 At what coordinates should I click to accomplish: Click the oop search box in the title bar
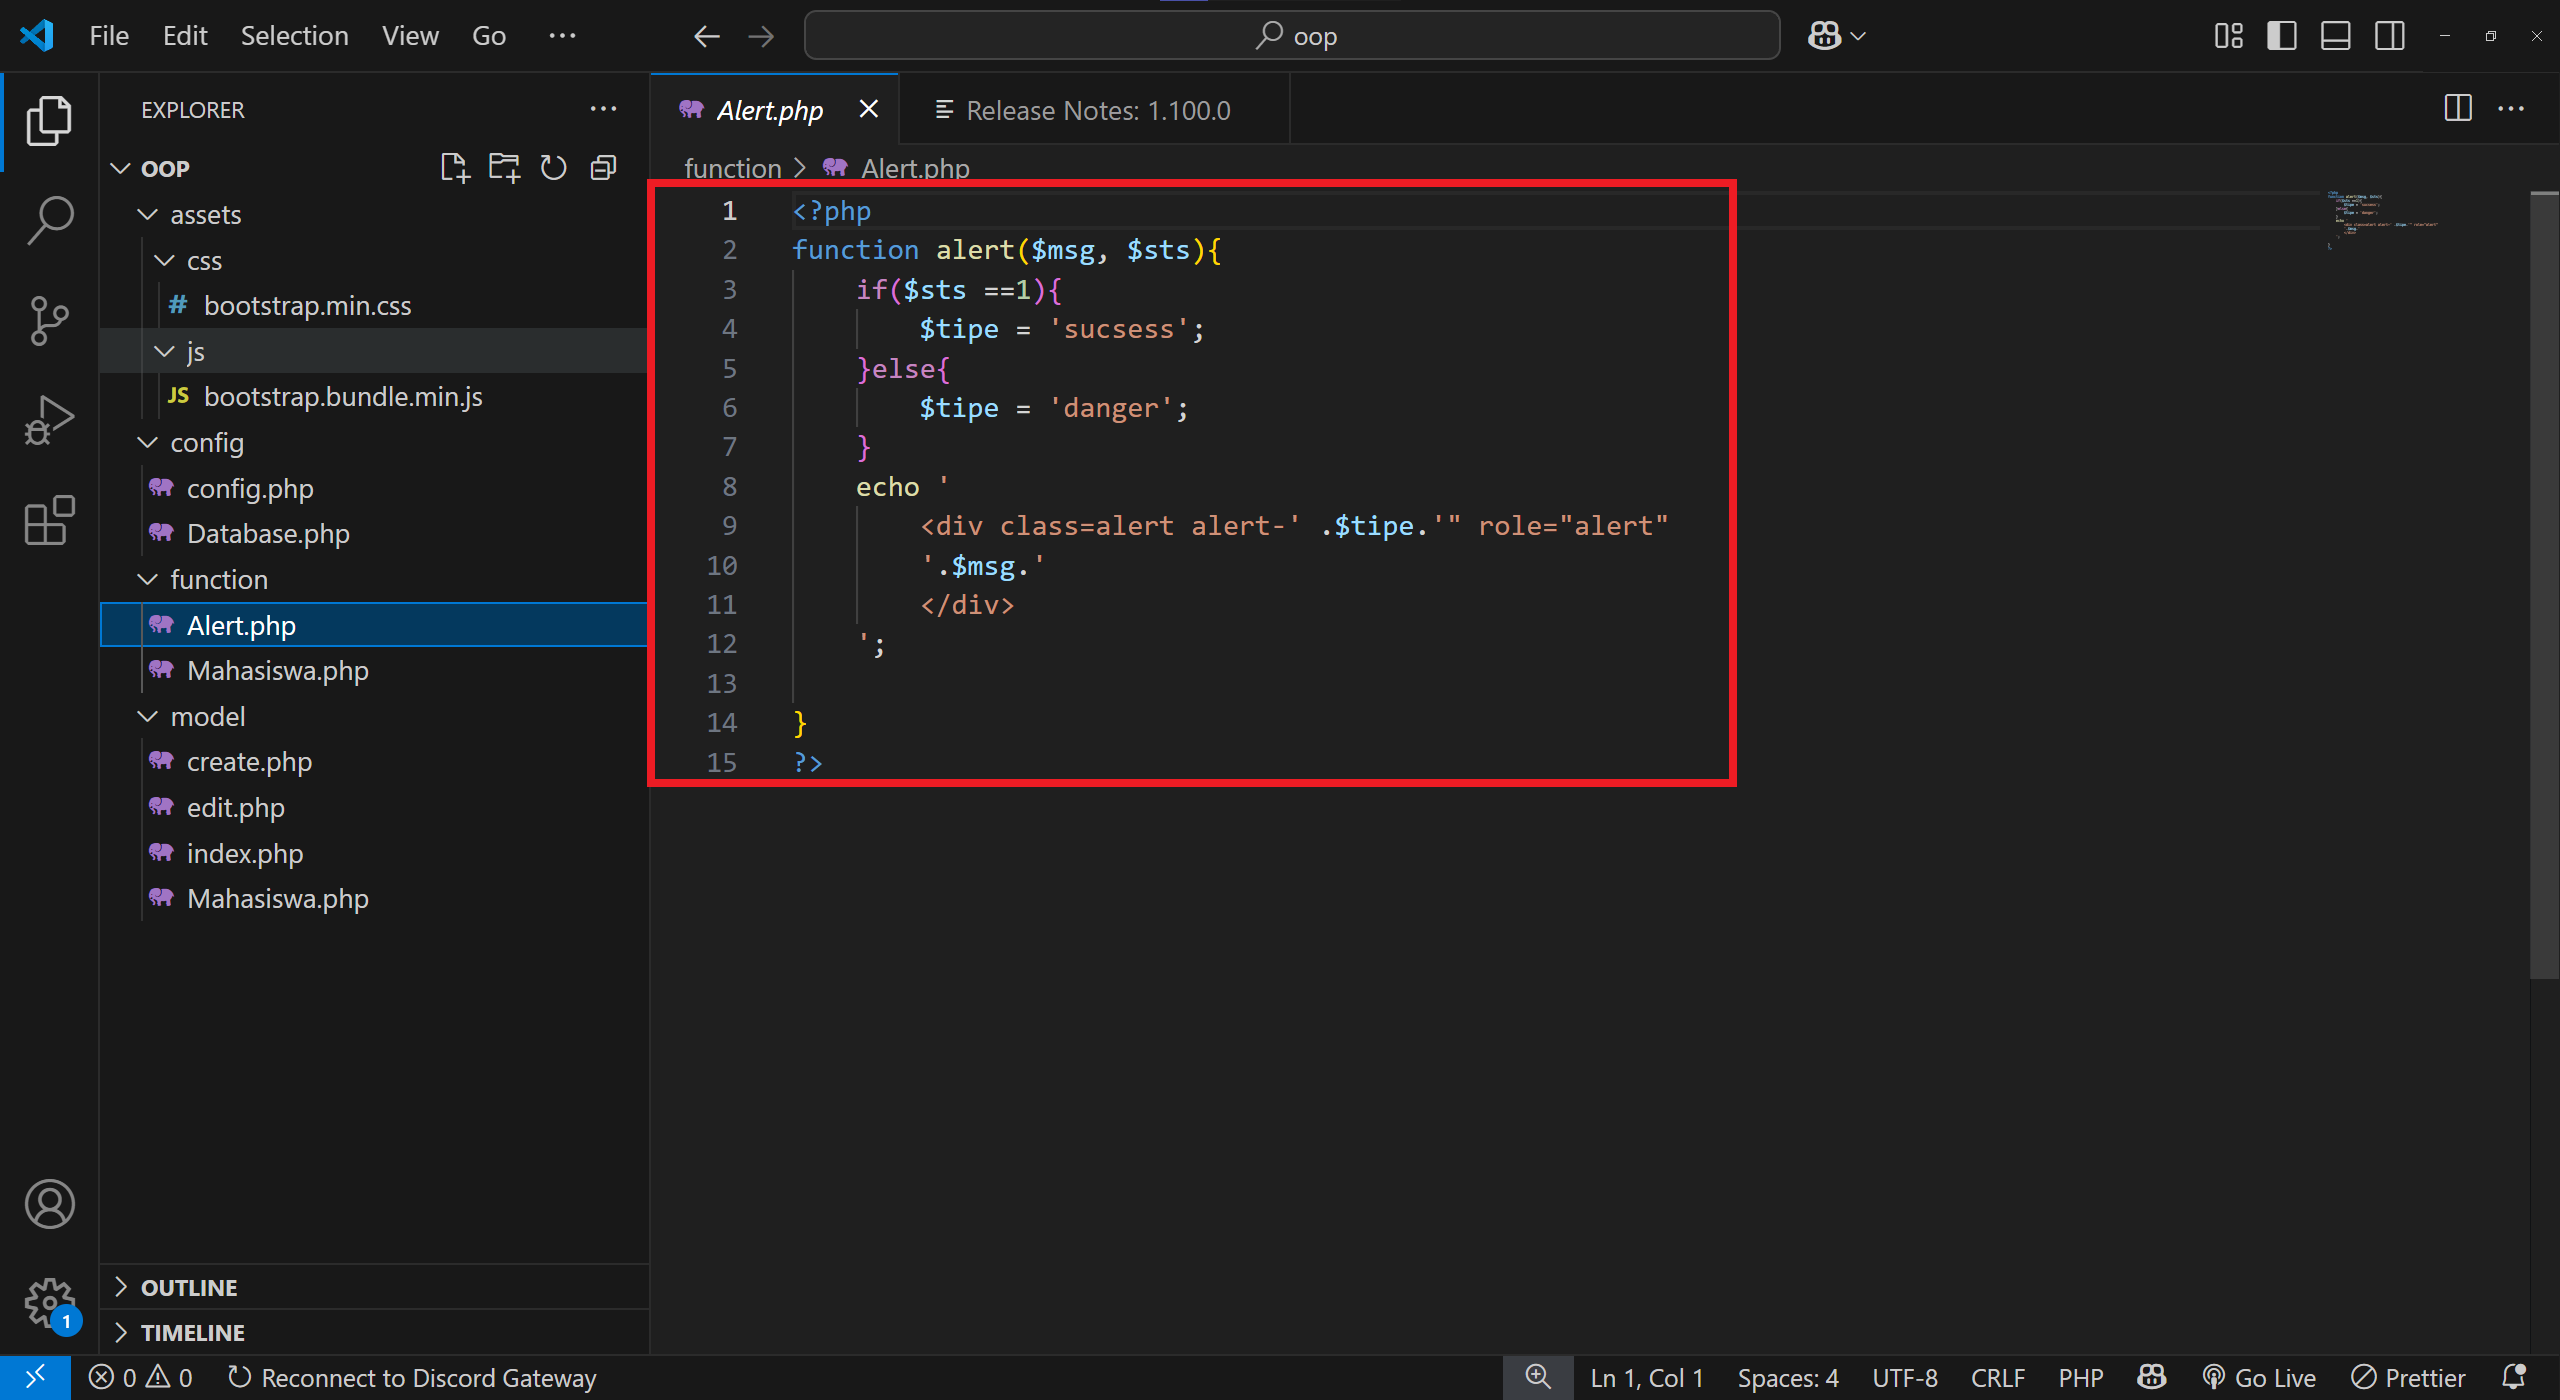point(1292,35)
